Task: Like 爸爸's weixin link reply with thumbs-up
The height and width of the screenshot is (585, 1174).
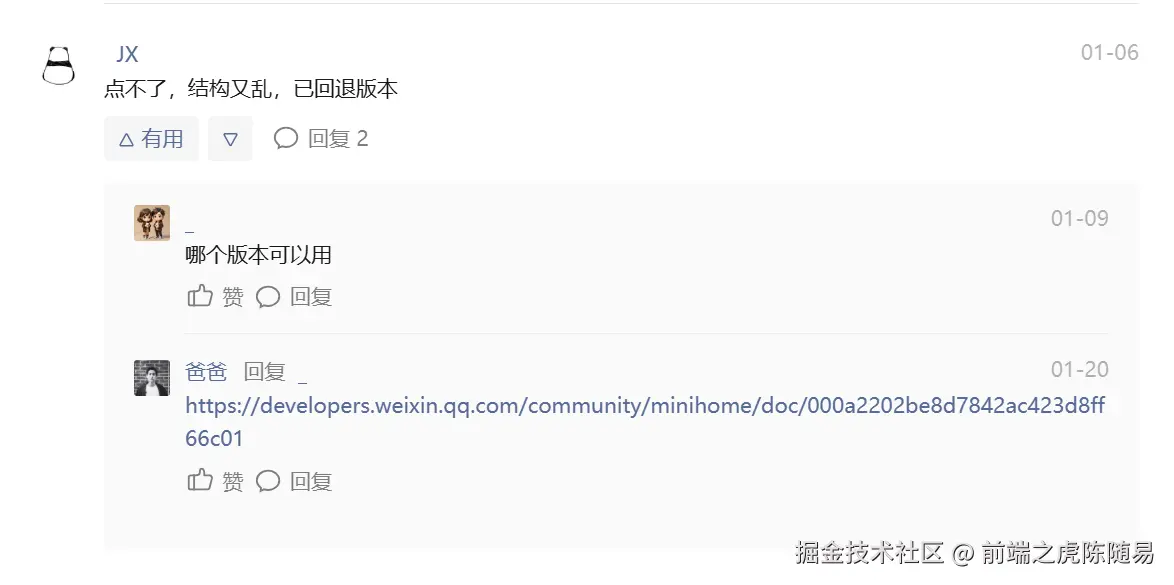Action: pos(215,480)
